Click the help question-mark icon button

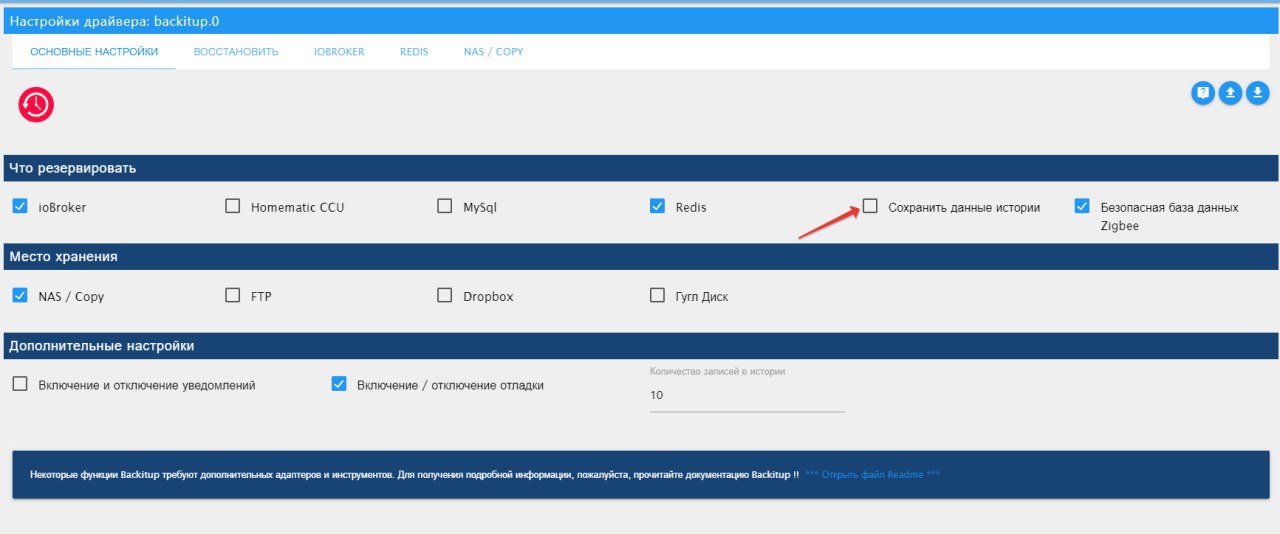coord(1203,93)
